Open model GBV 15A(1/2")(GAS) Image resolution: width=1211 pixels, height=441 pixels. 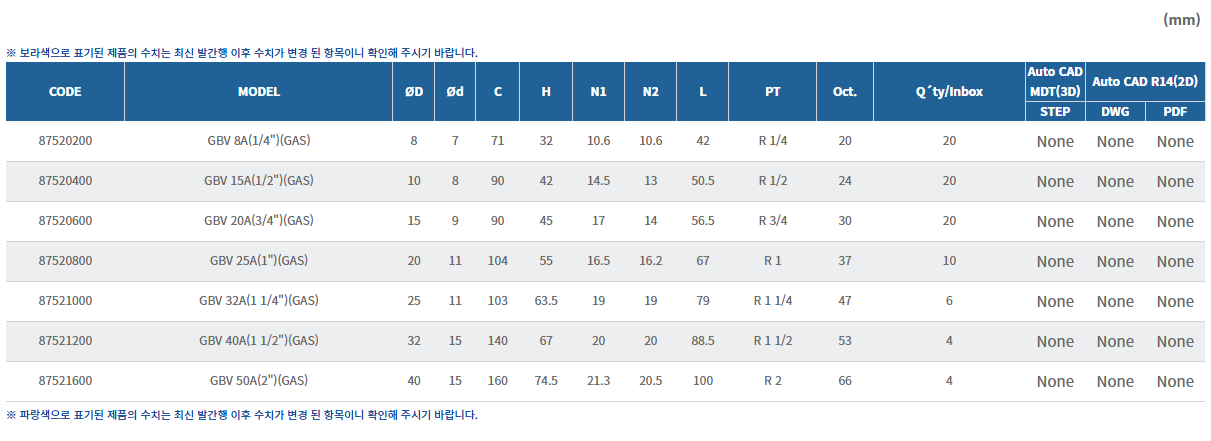(x=259, y=181)
